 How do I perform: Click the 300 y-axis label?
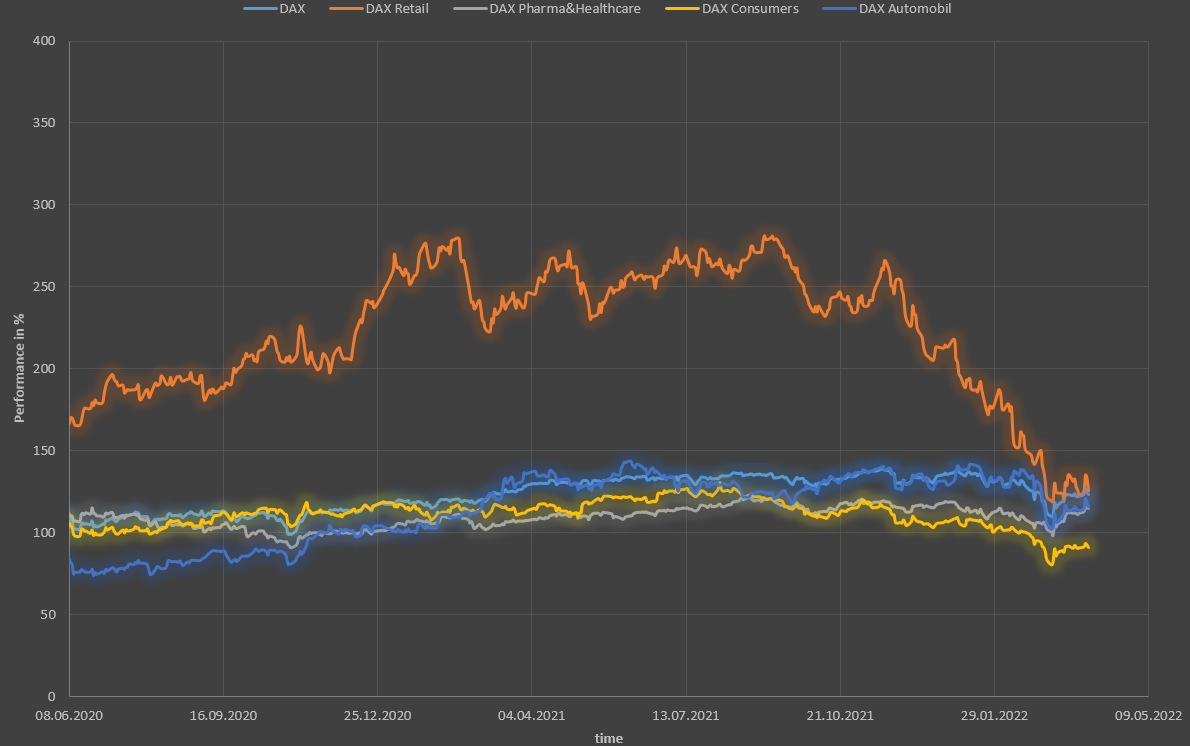point(44,205)
